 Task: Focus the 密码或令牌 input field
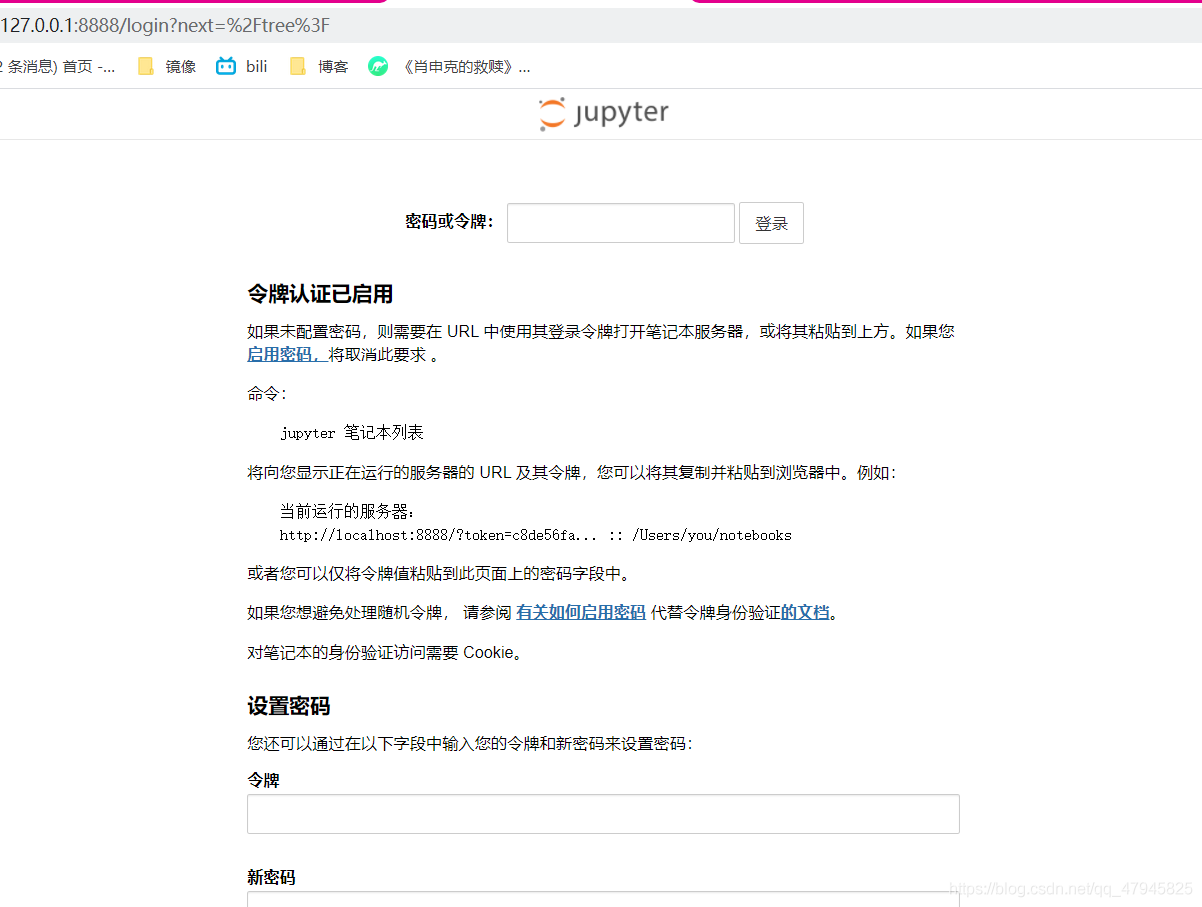[x=620, y=223]
